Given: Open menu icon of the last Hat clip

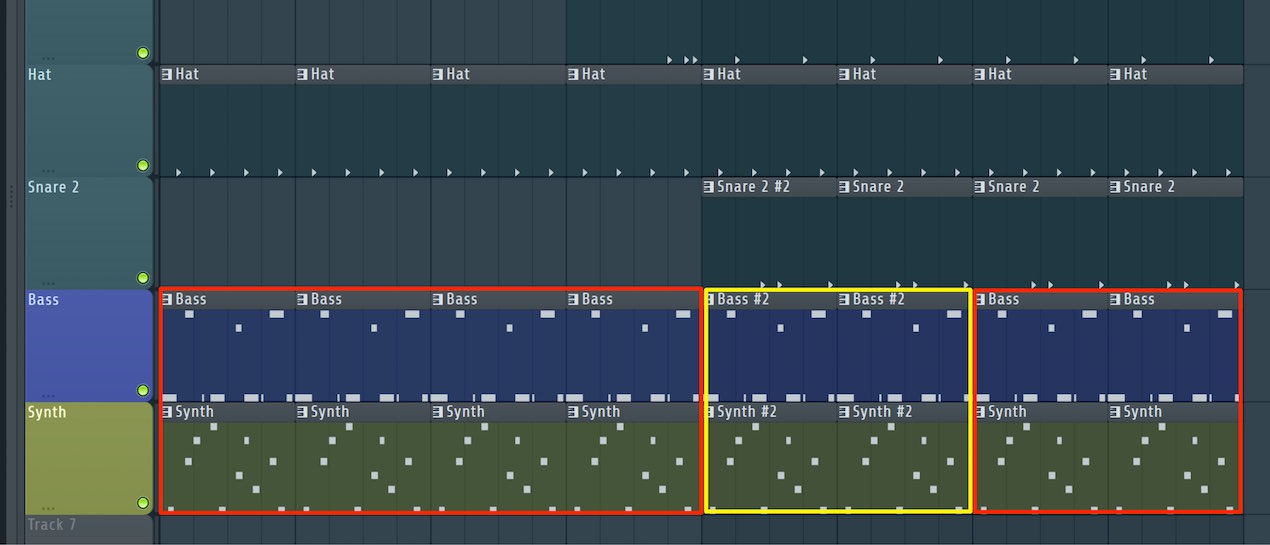Looking at the screenshot, I should point(1115,74).
